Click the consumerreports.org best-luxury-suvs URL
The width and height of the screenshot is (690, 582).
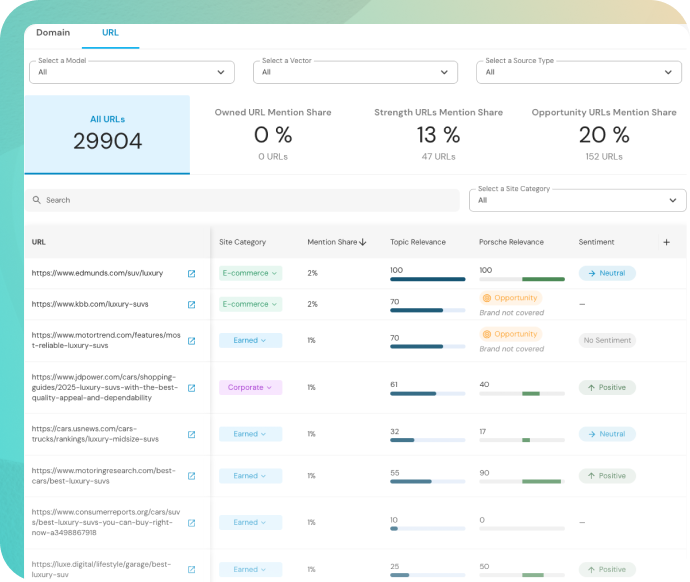coord(106,523)
